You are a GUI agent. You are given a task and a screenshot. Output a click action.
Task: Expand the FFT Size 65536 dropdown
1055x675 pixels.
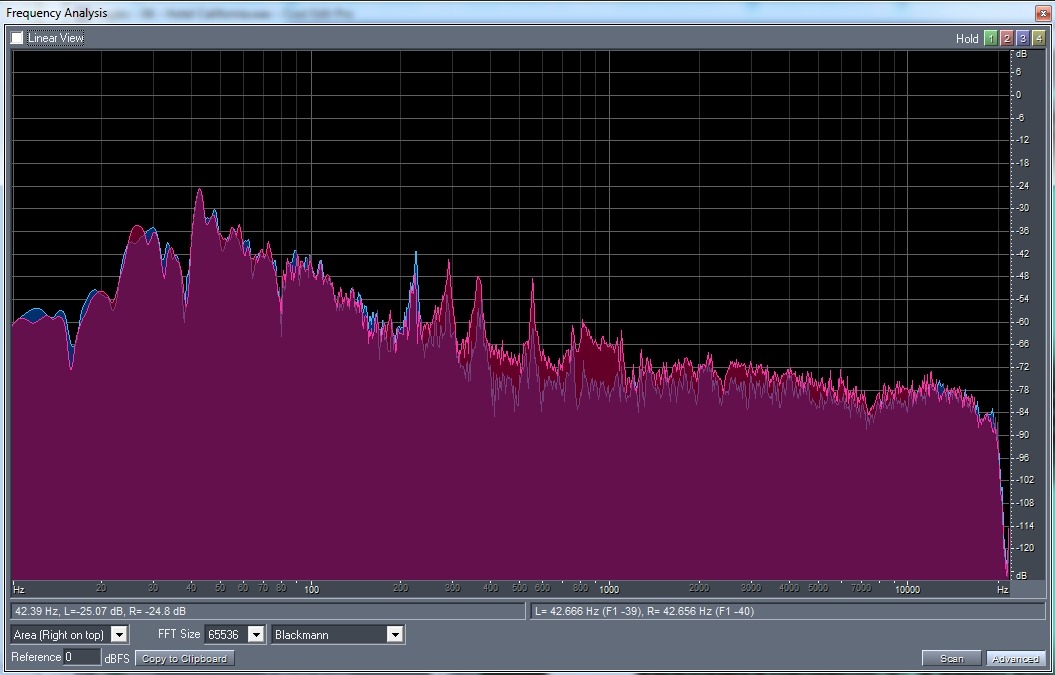pyautogui.click(x=235, y=635)
